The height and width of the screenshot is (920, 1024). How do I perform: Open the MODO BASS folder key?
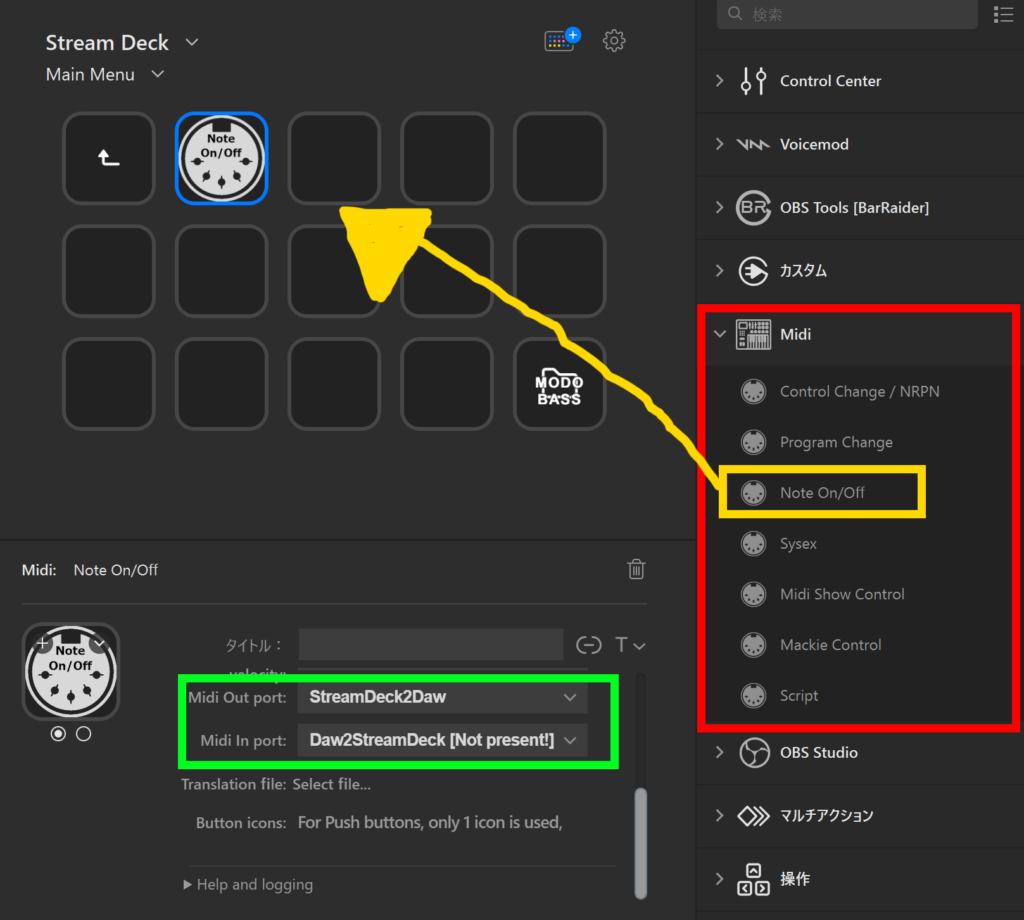(x=559, y=385)
